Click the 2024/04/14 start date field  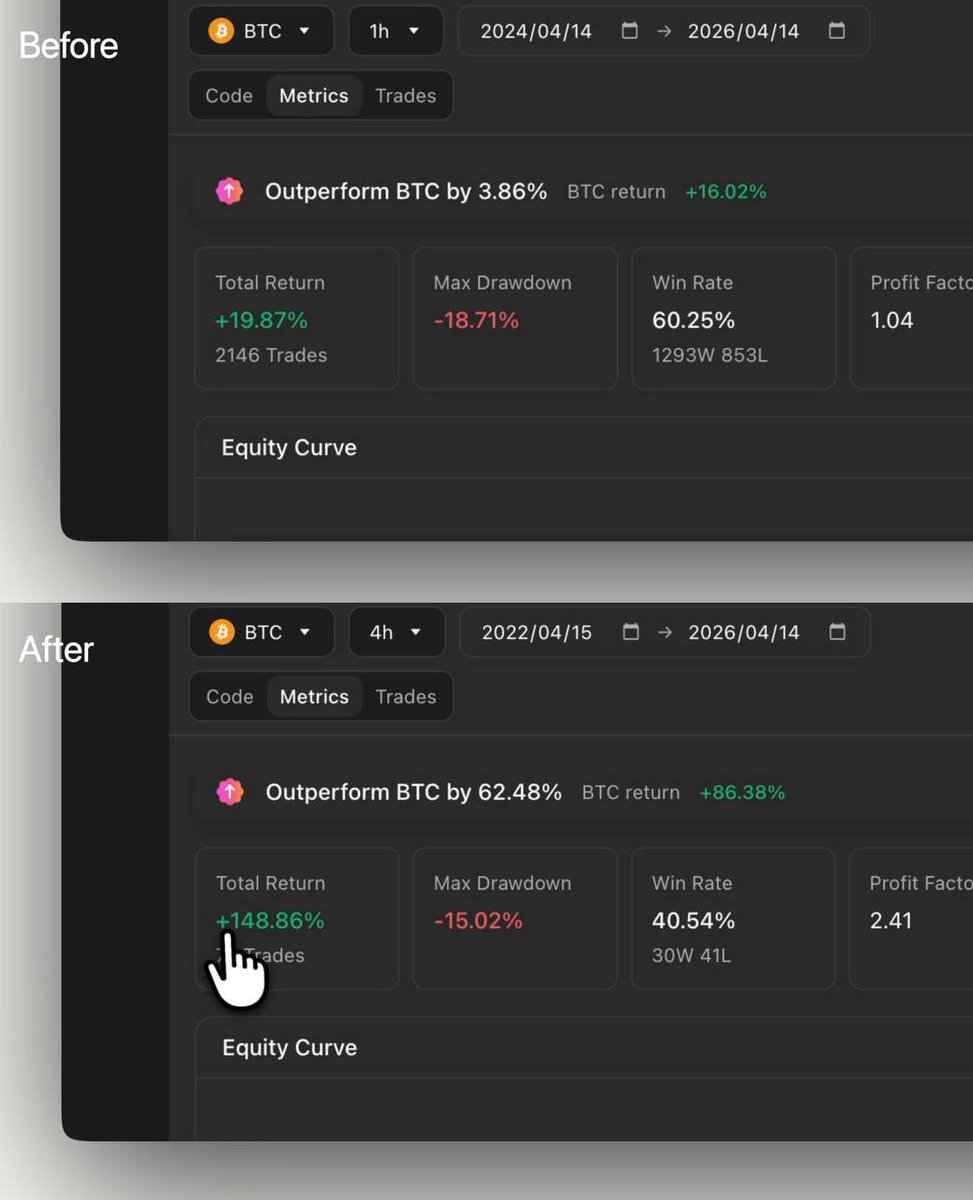[x=536, y=31]
